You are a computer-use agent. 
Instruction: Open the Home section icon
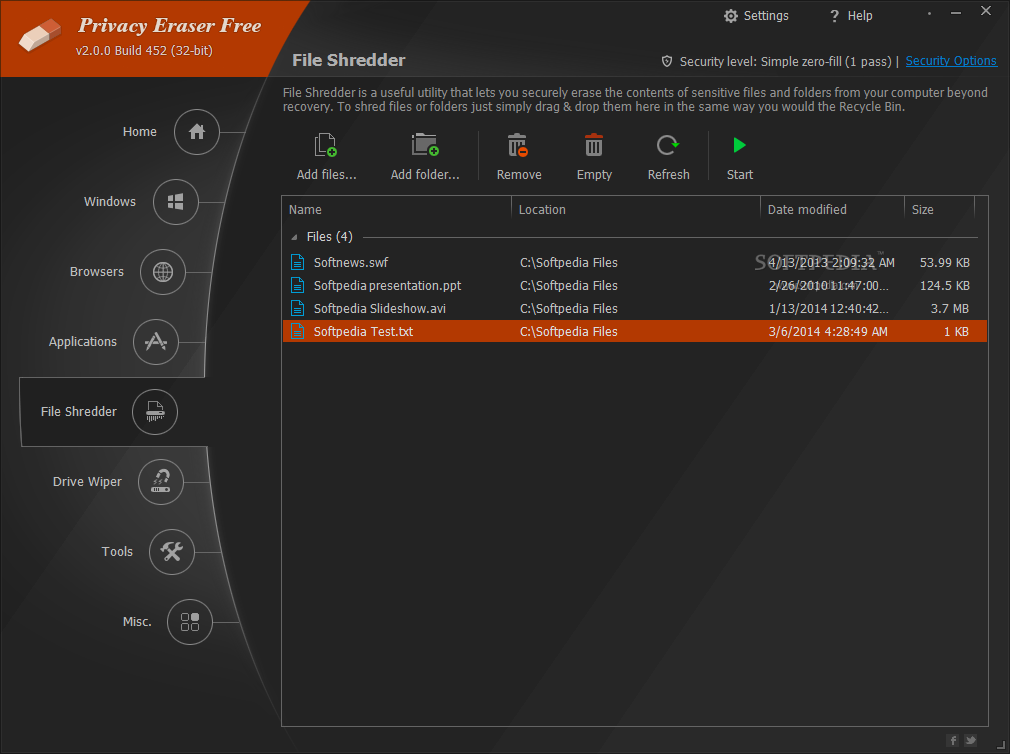(197, 132)
